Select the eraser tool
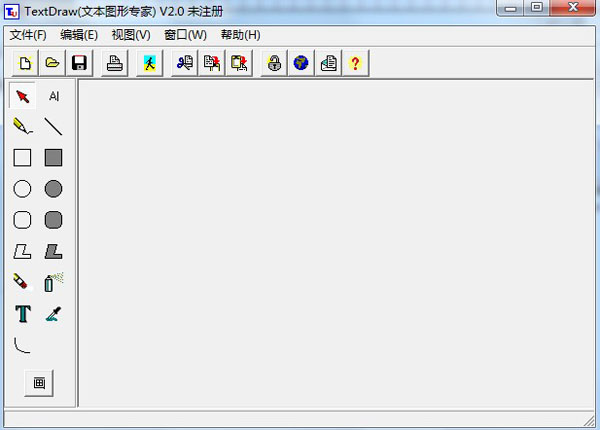Screen dimensions: 600x430 [x=22, y=282]
